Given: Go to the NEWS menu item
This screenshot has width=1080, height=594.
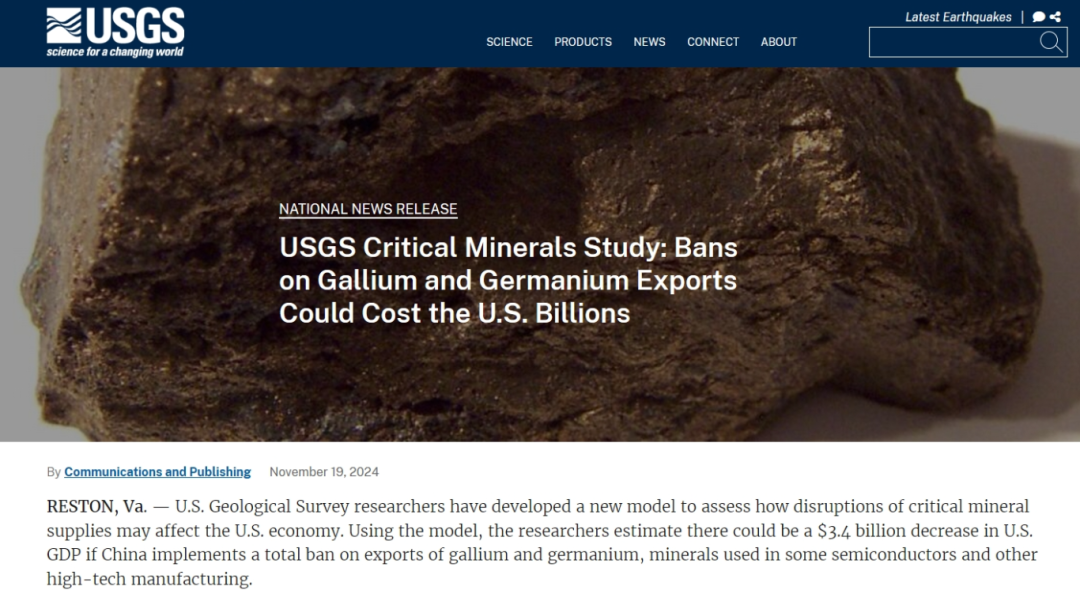Looking at the screenshot, I should click(649, 42).
